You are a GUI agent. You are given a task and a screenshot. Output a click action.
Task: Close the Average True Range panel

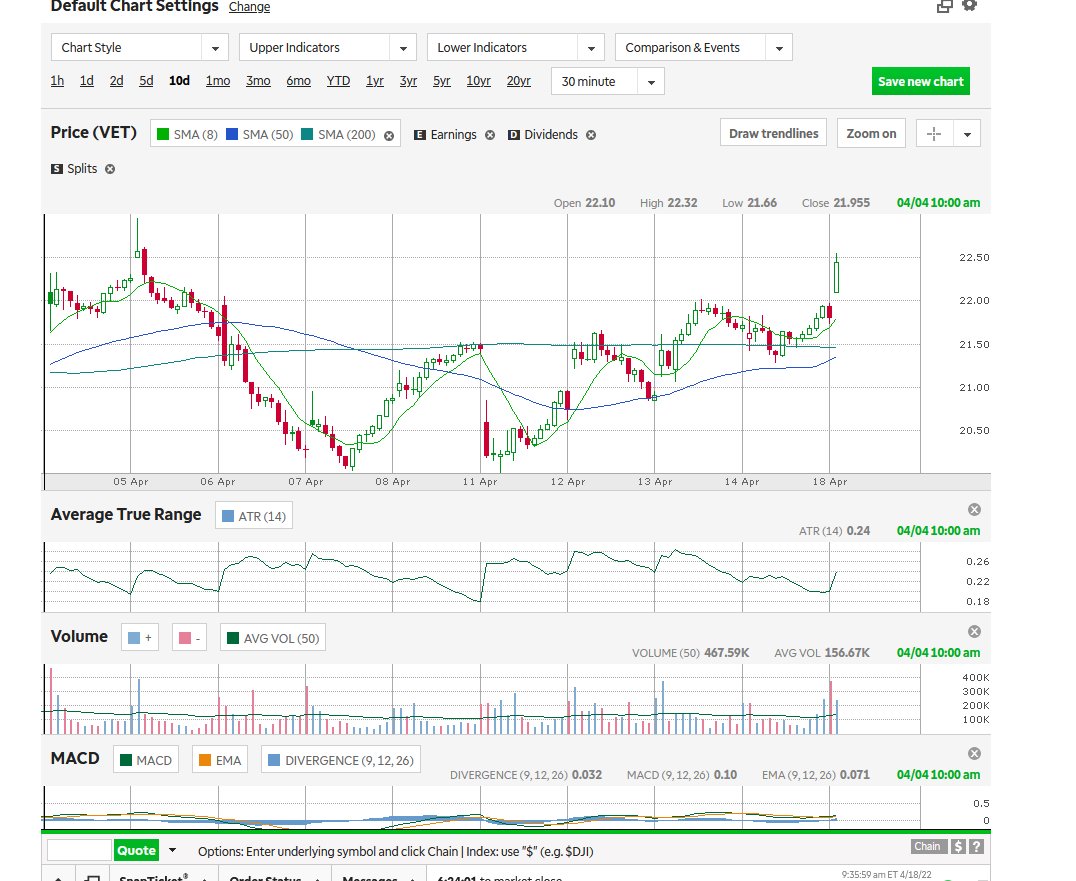(x=974, y=509)
